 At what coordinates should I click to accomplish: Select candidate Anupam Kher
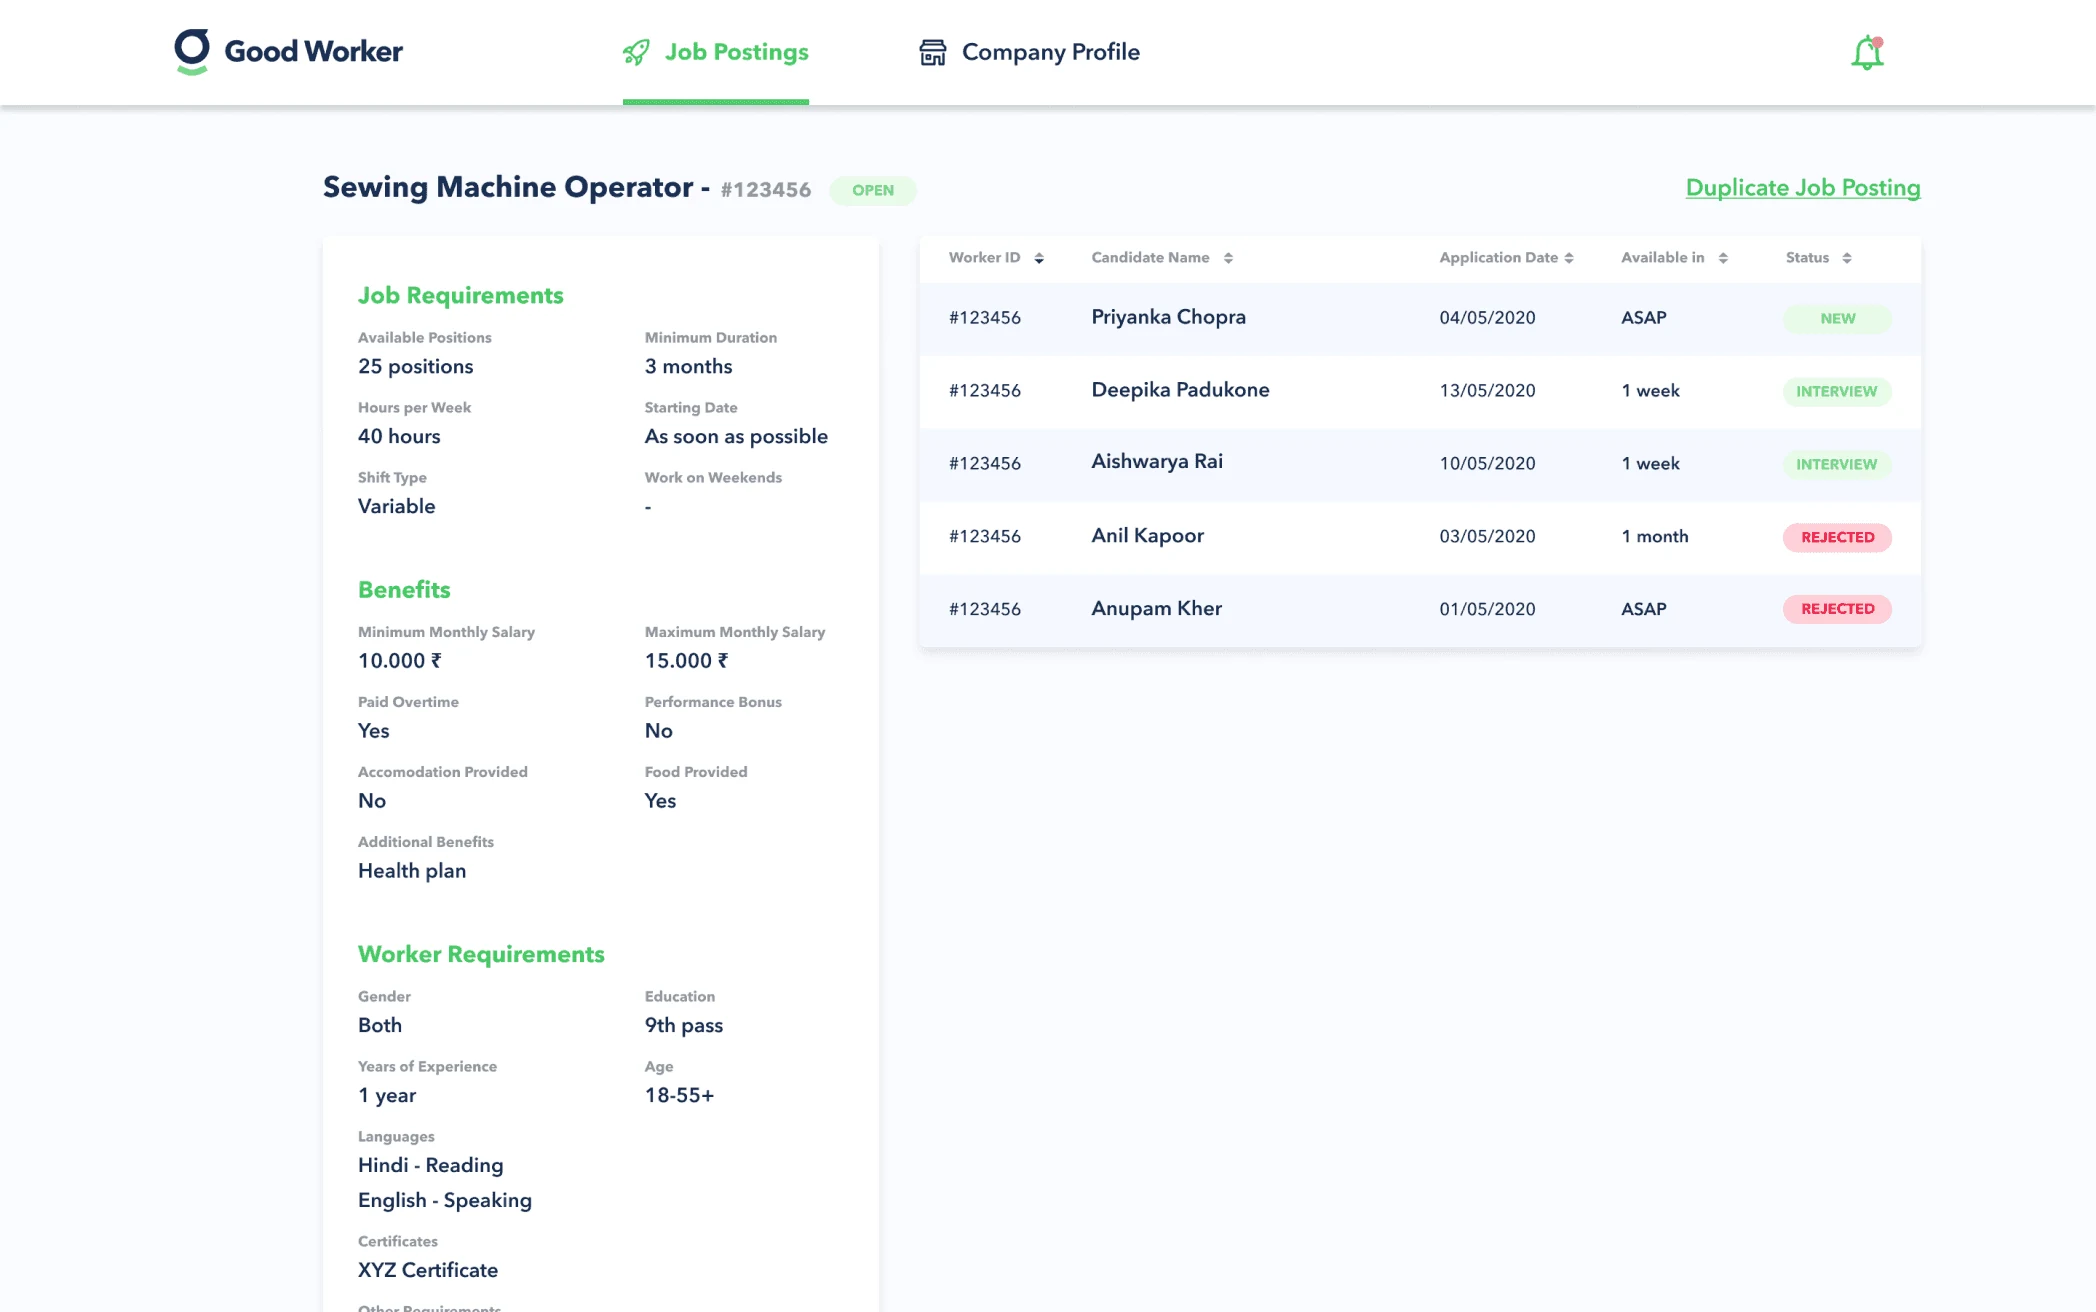pos(1156,609)
